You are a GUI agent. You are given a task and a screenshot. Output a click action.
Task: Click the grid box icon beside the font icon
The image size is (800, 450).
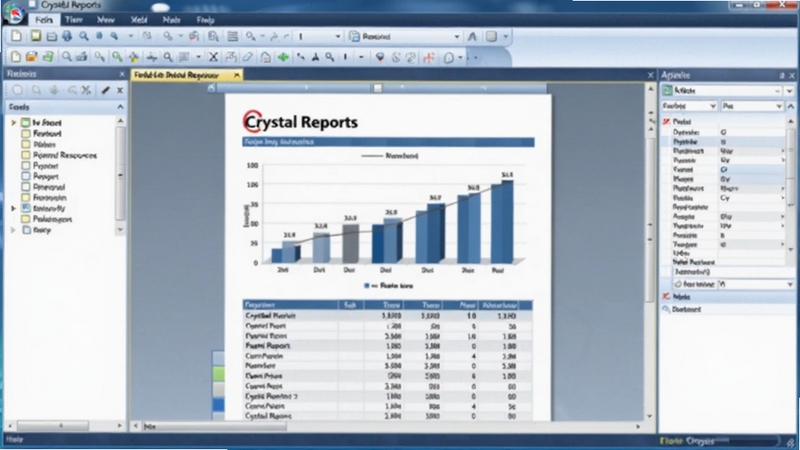pyautogui.click(x=491, y=37)
